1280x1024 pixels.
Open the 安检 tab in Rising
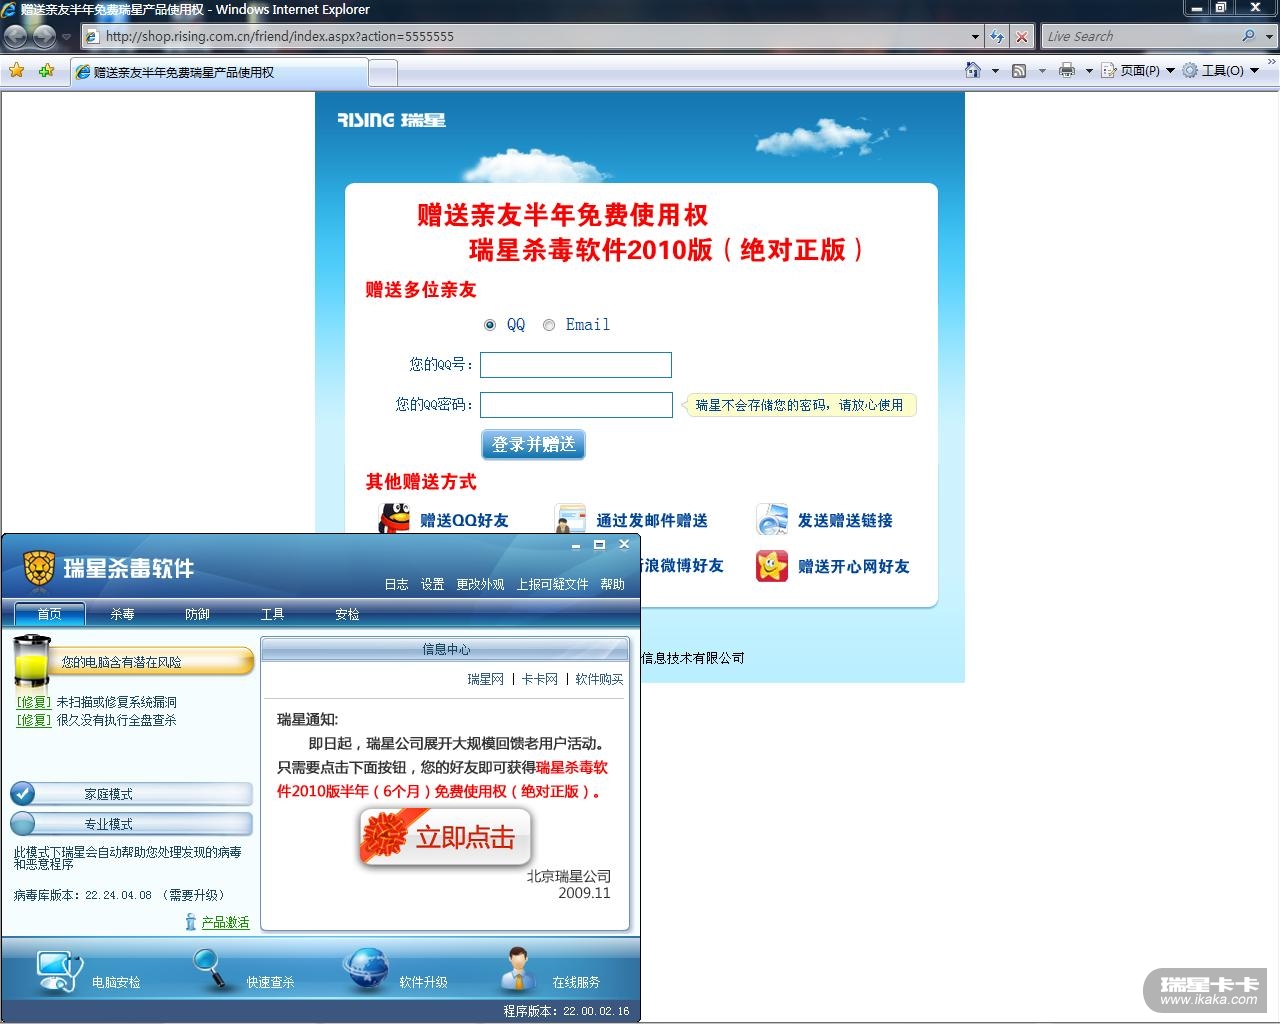coord(347,614)
